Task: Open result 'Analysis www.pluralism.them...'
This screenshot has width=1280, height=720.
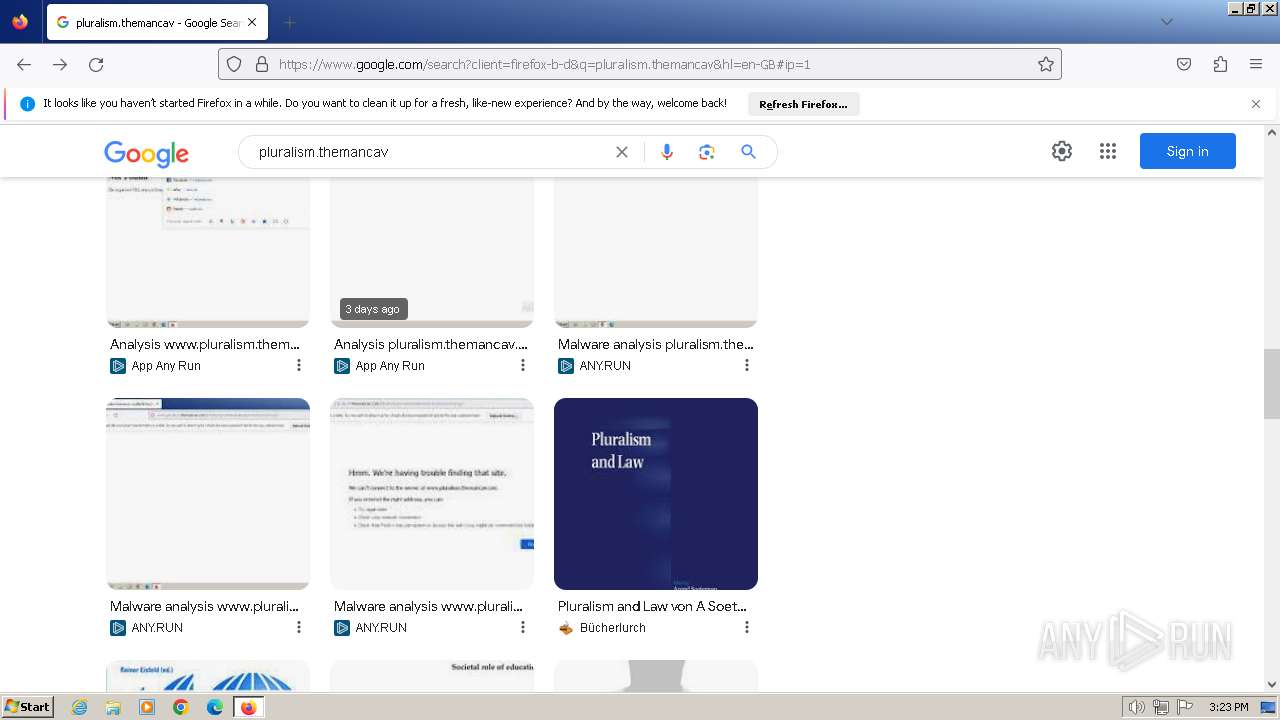Action: [x=205, y=344]
